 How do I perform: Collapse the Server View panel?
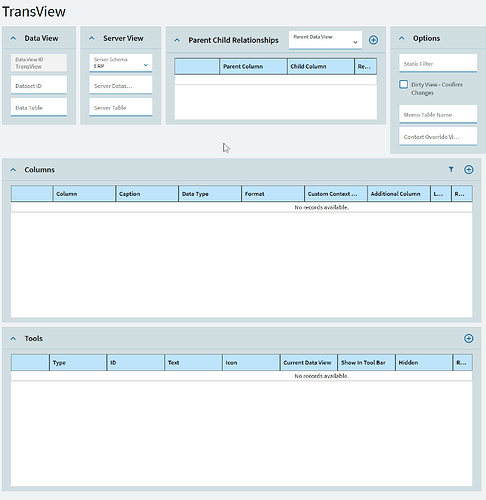pyautogui.click(x=92, y=38)
